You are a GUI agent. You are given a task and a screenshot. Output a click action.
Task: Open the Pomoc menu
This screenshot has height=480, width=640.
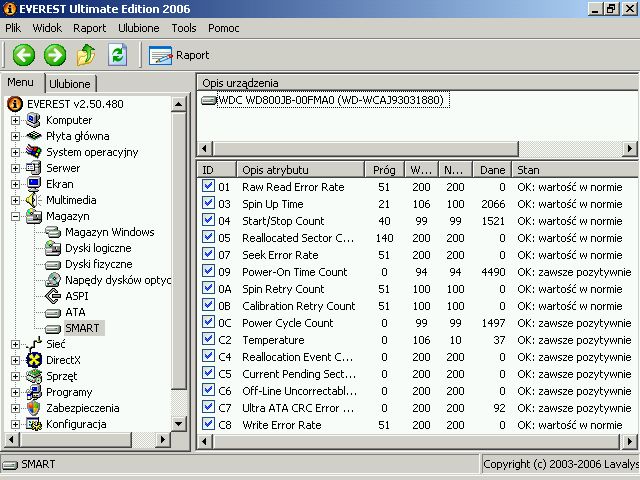(223, 28)
